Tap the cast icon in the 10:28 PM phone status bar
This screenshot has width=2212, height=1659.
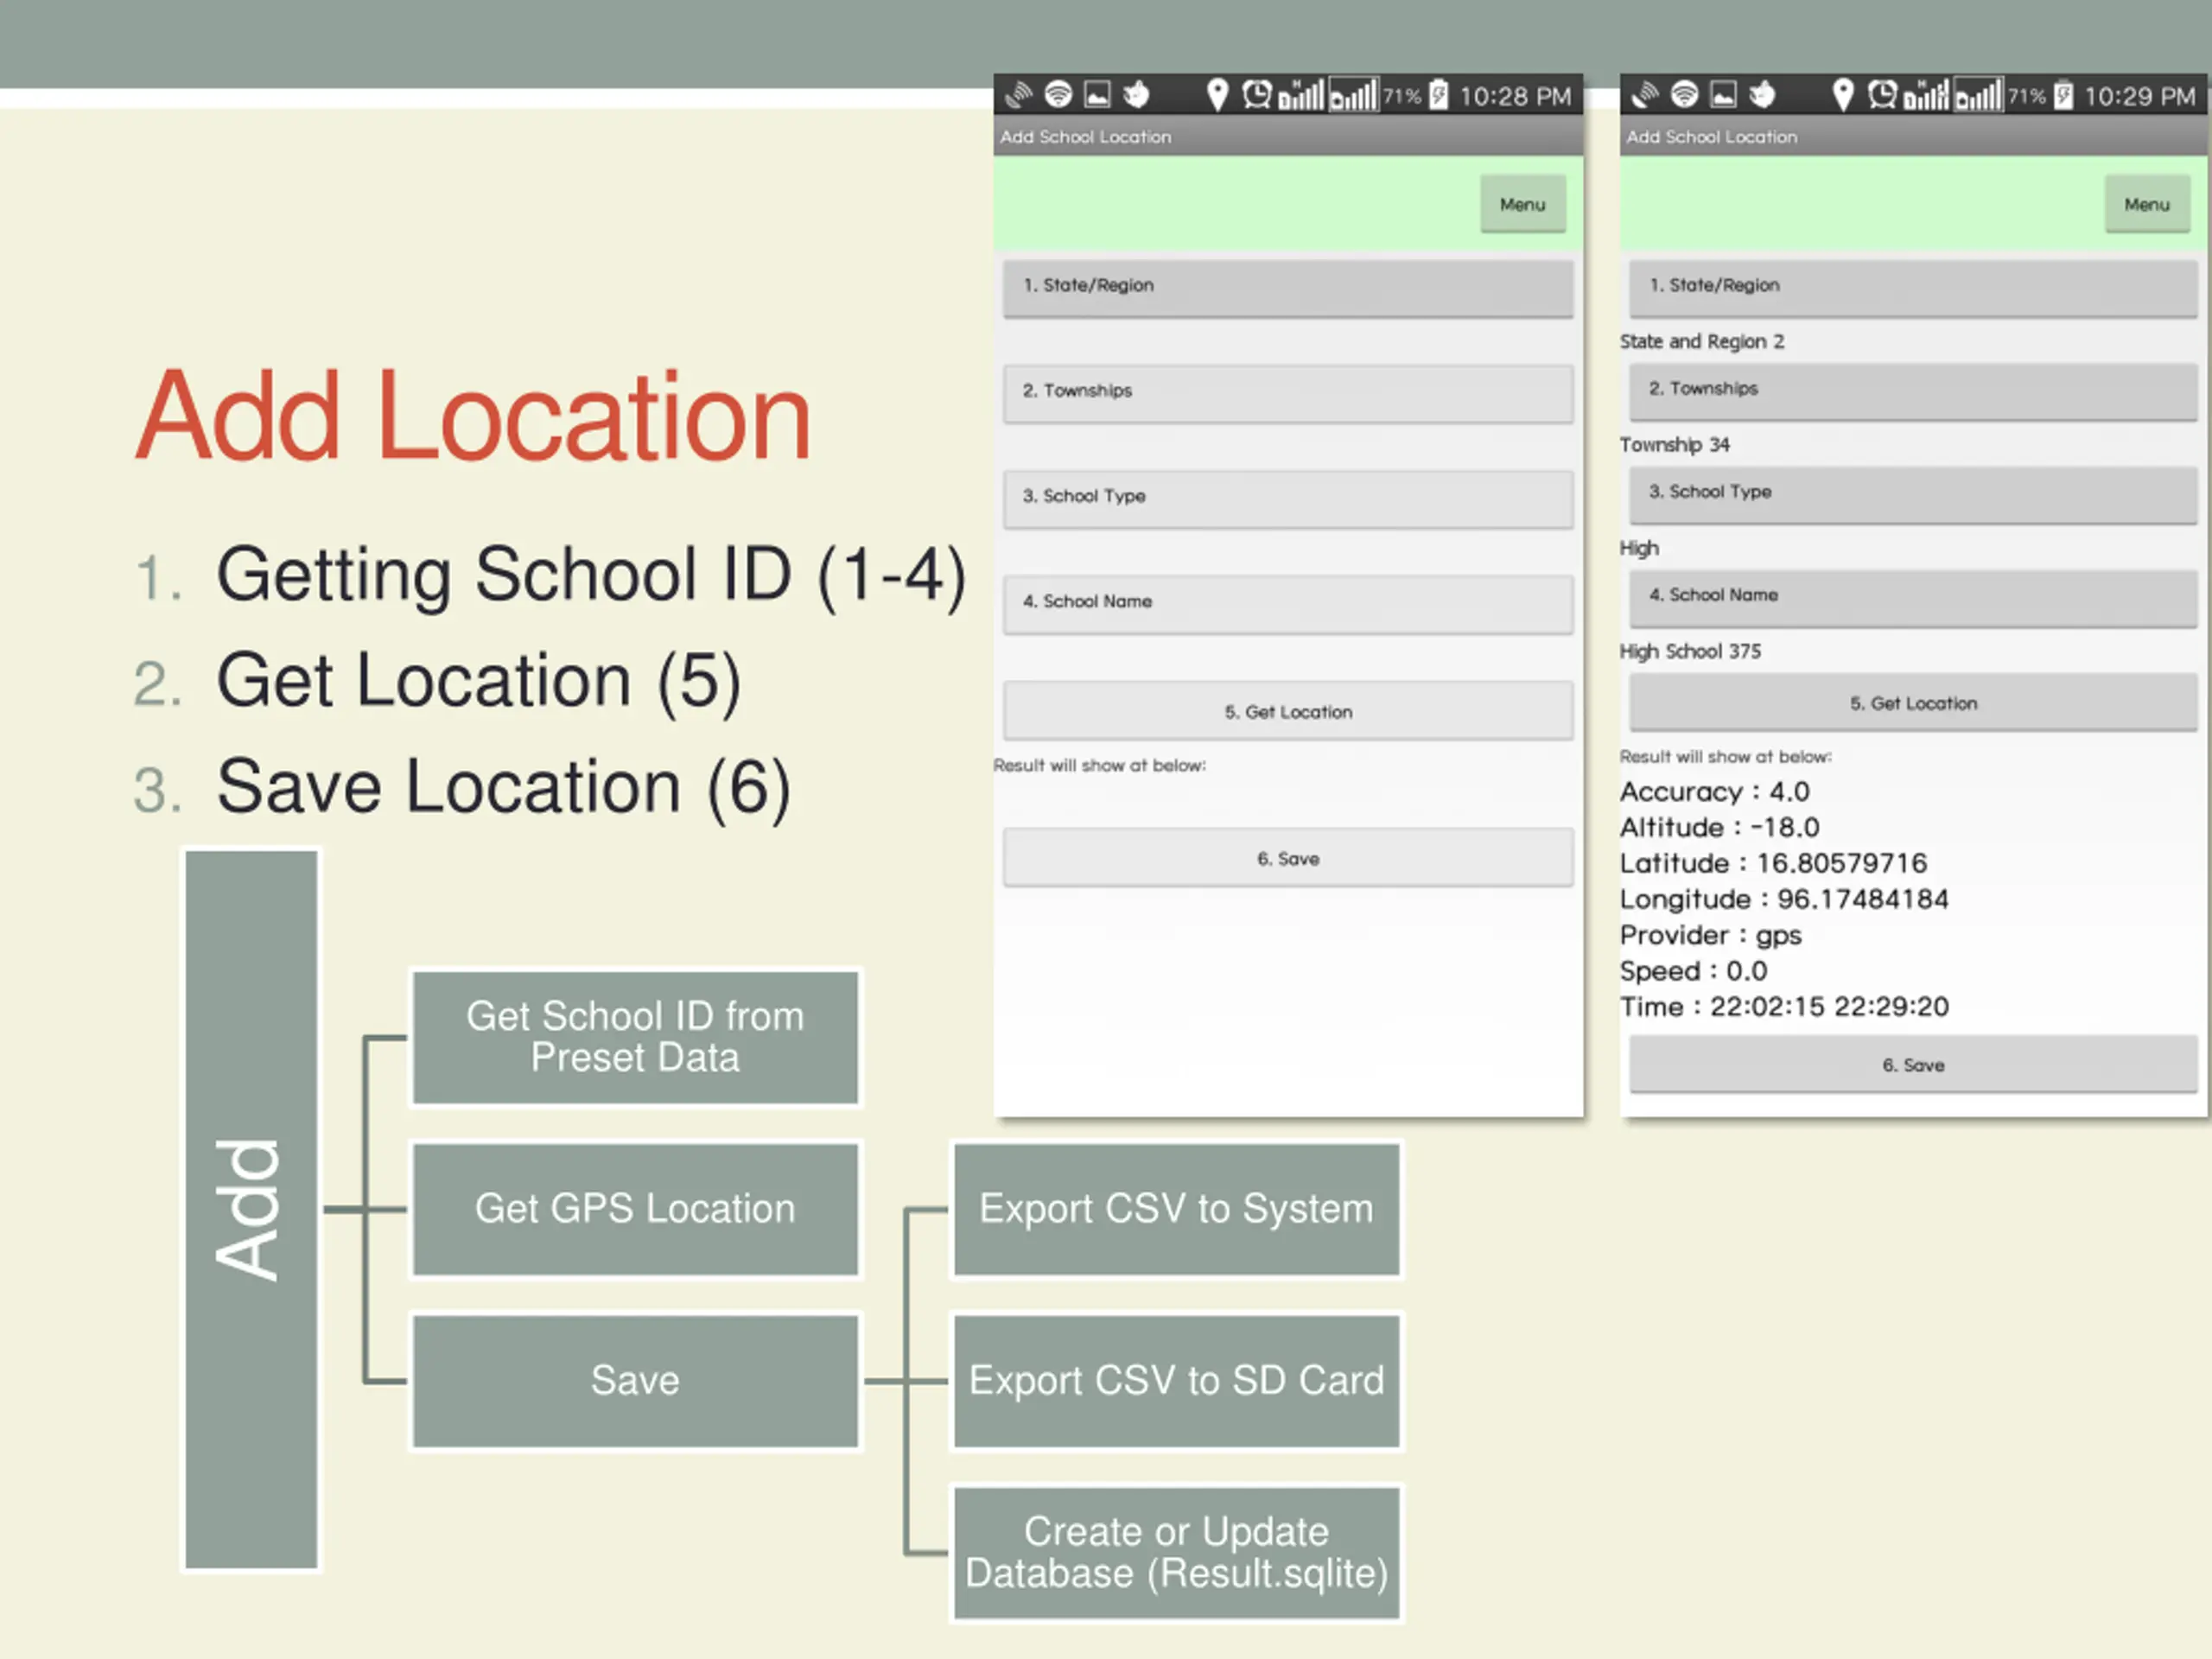pos(1018,94)
